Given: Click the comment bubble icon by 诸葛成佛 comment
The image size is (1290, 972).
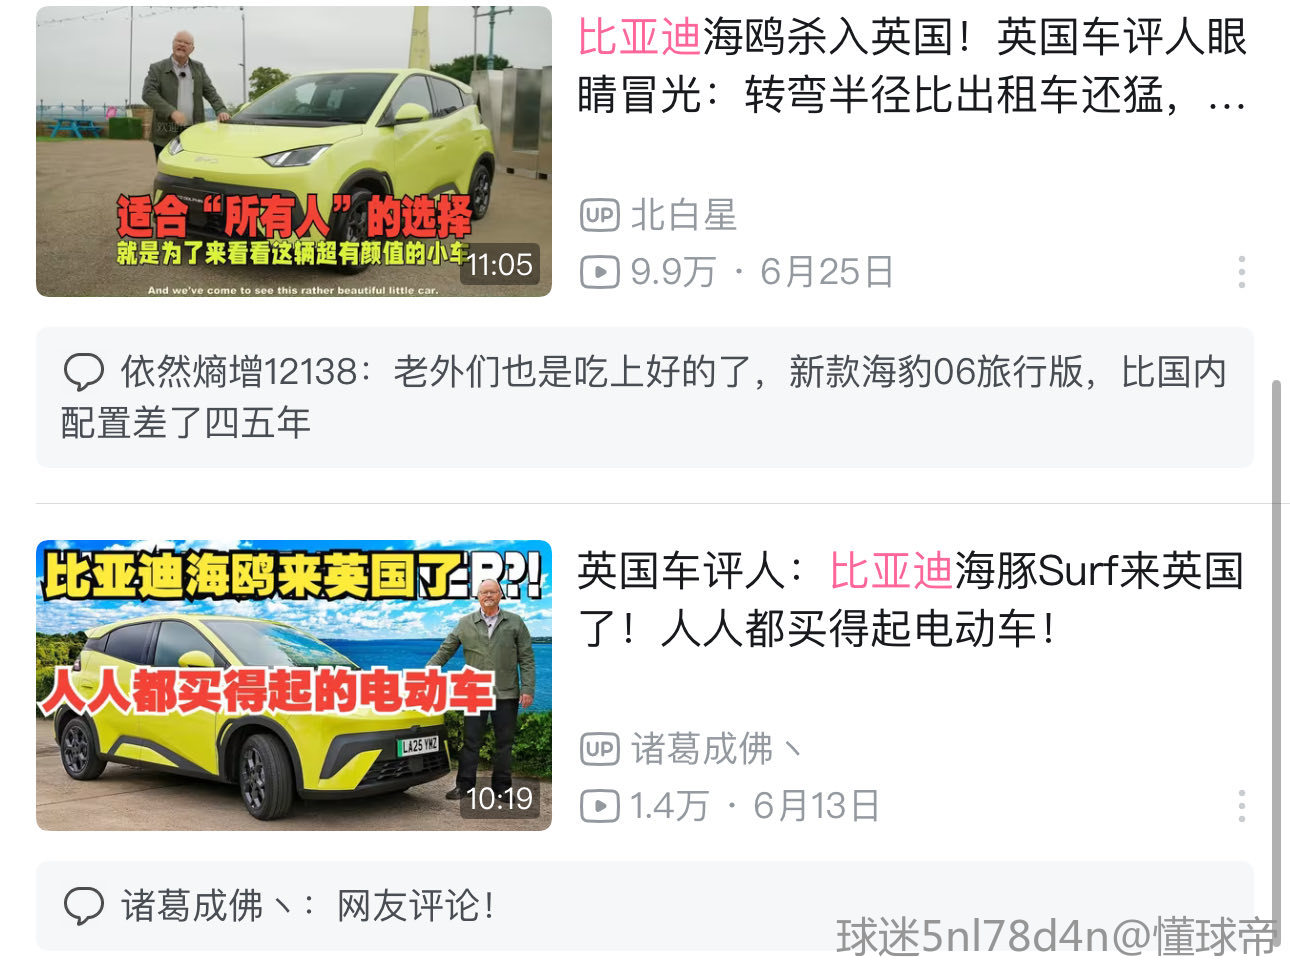Looking at the screenshot, I should (83, 907).
